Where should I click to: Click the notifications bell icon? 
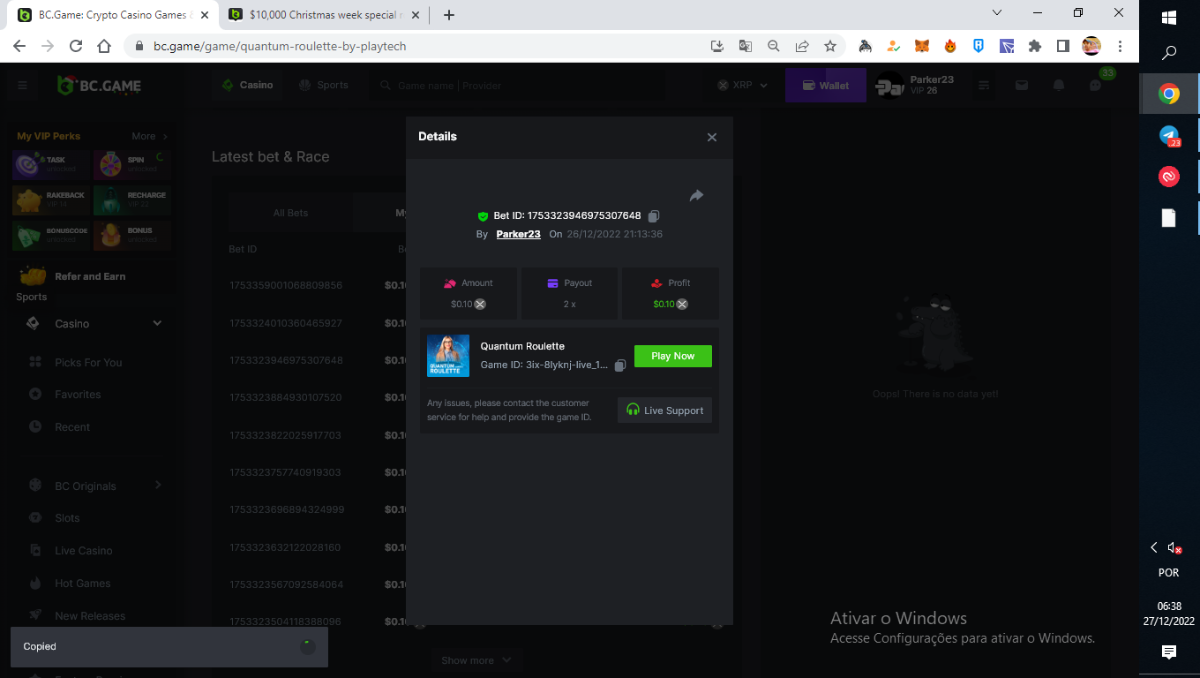coord(1058,86)
